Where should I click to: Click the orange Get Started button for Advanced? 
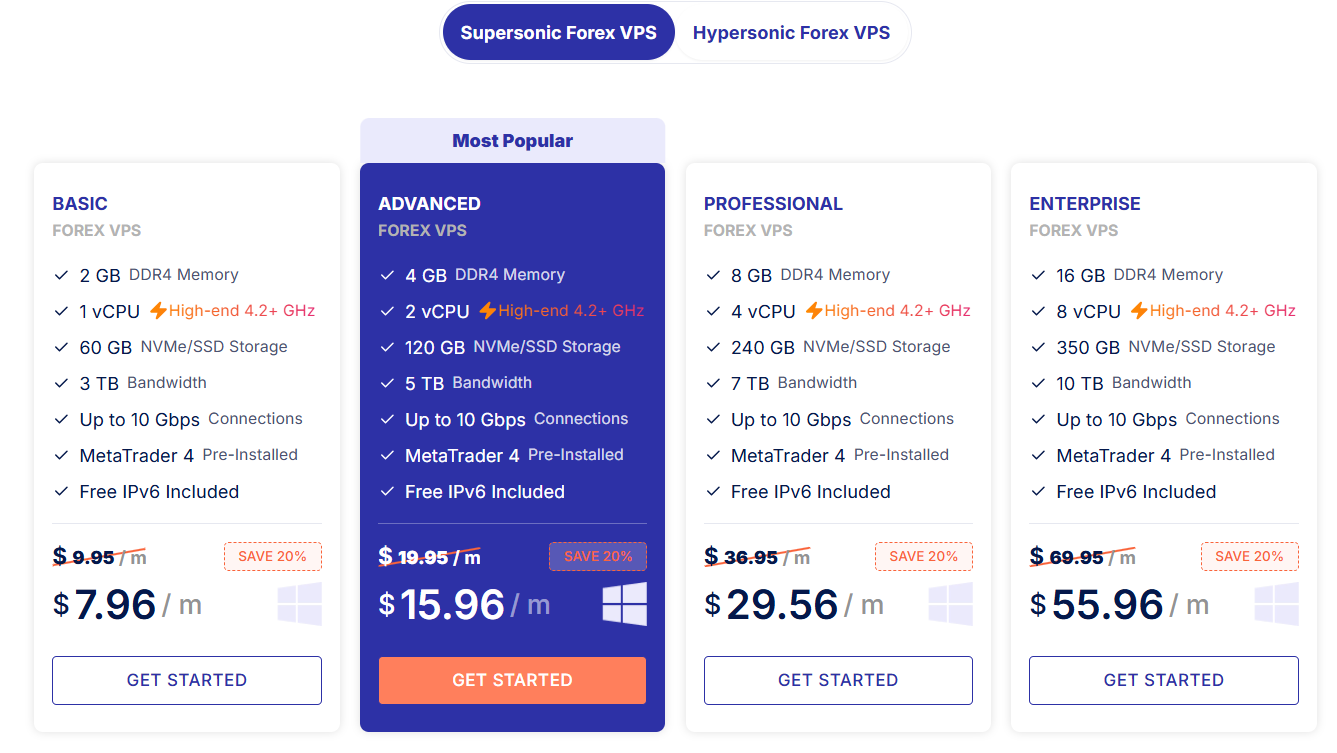point(512,680)
